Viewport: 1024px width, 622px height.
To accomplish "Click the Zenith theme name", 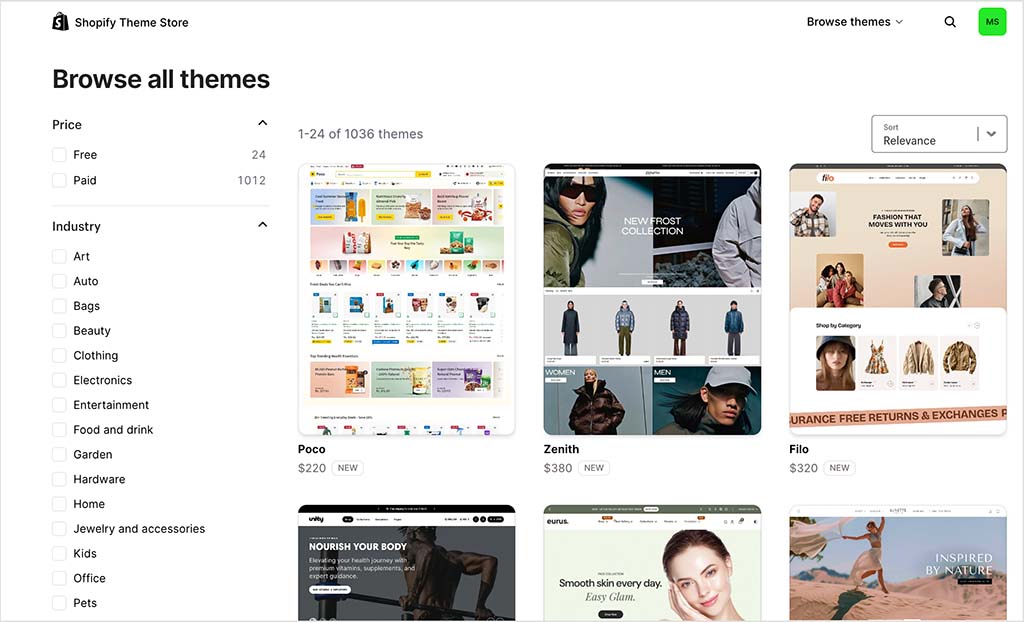I will click(x=561, y=449).
